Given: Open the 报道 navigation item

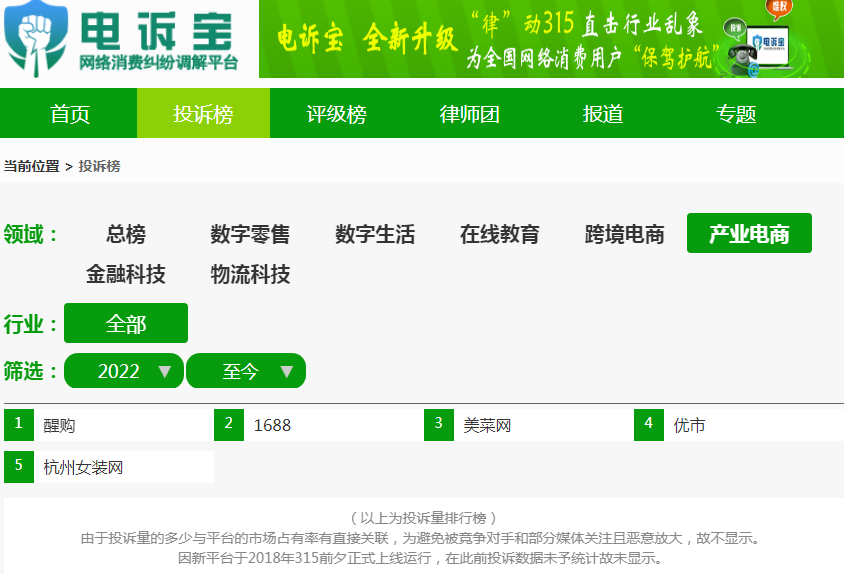Looking at the screenshot, I should pyautogui.click(x=603, y=114).
